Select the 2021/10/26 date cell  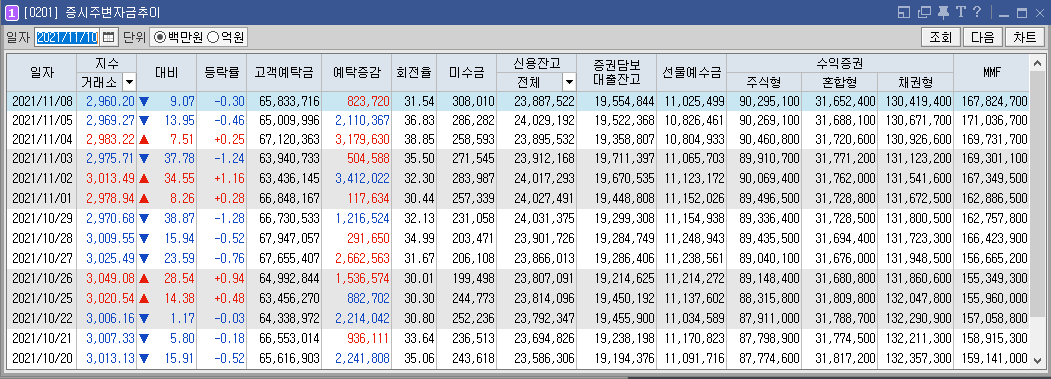pyautogui.click(x=42, y=278)
